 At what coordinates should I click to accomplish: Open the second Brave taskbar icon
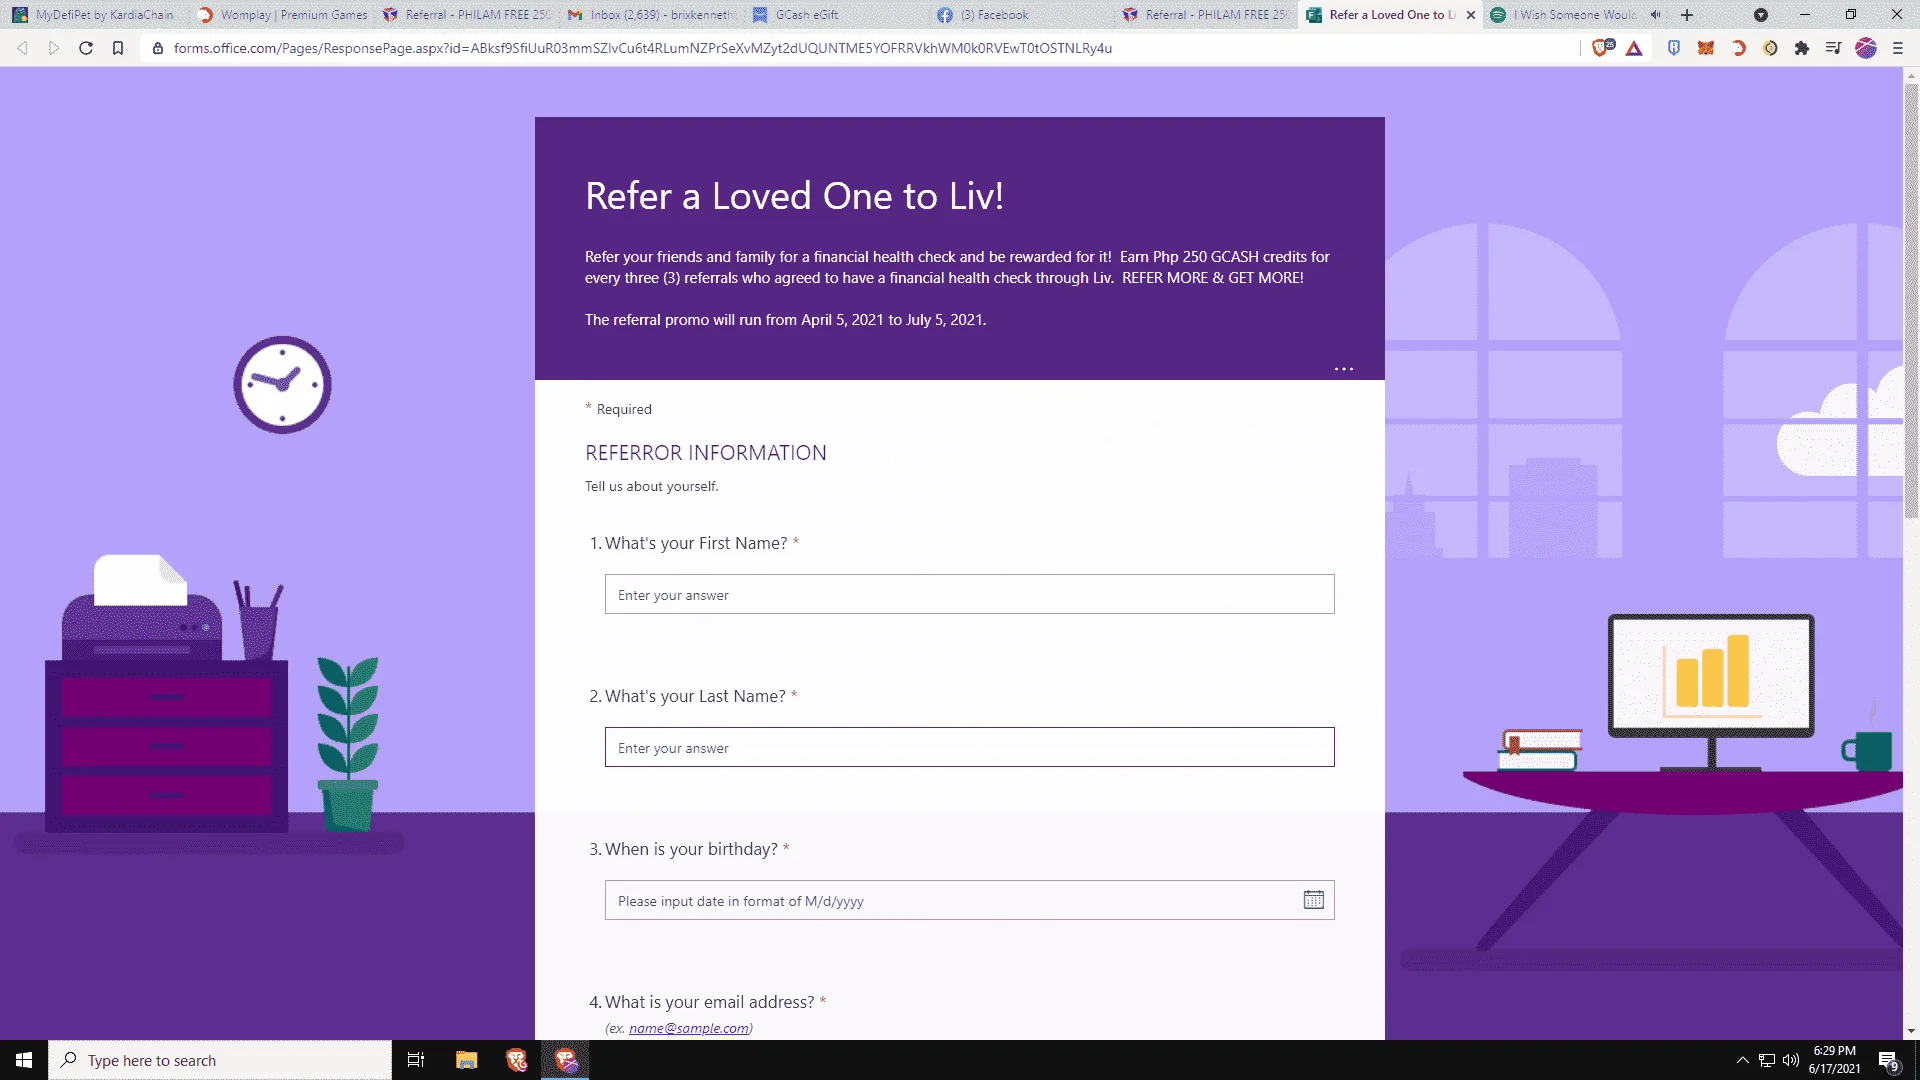tap(566, 1060)
